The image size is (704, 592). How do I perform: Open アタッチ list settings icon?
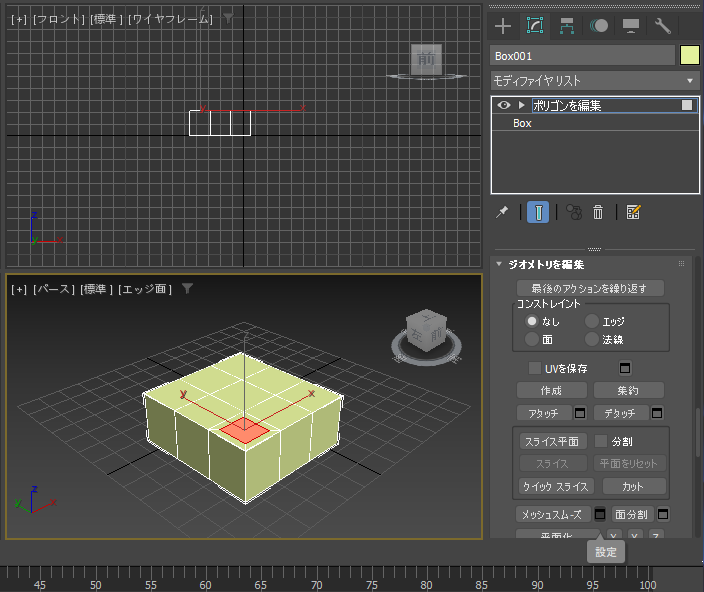tap(580, 413)
